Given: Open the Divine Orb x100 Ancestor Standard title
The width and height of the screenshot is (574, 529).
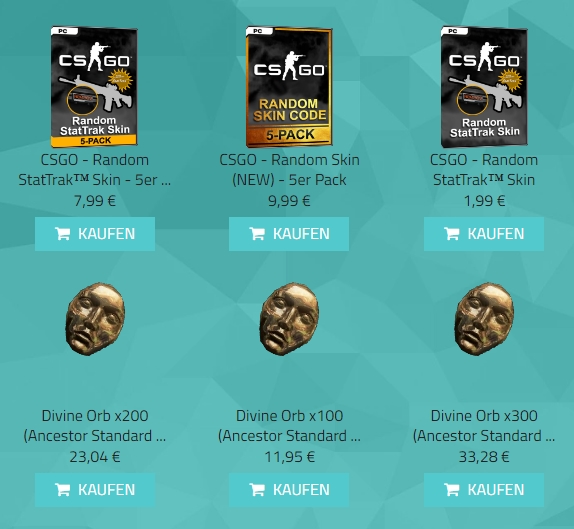Looking at the screenshot, I should tap(289, 426).
